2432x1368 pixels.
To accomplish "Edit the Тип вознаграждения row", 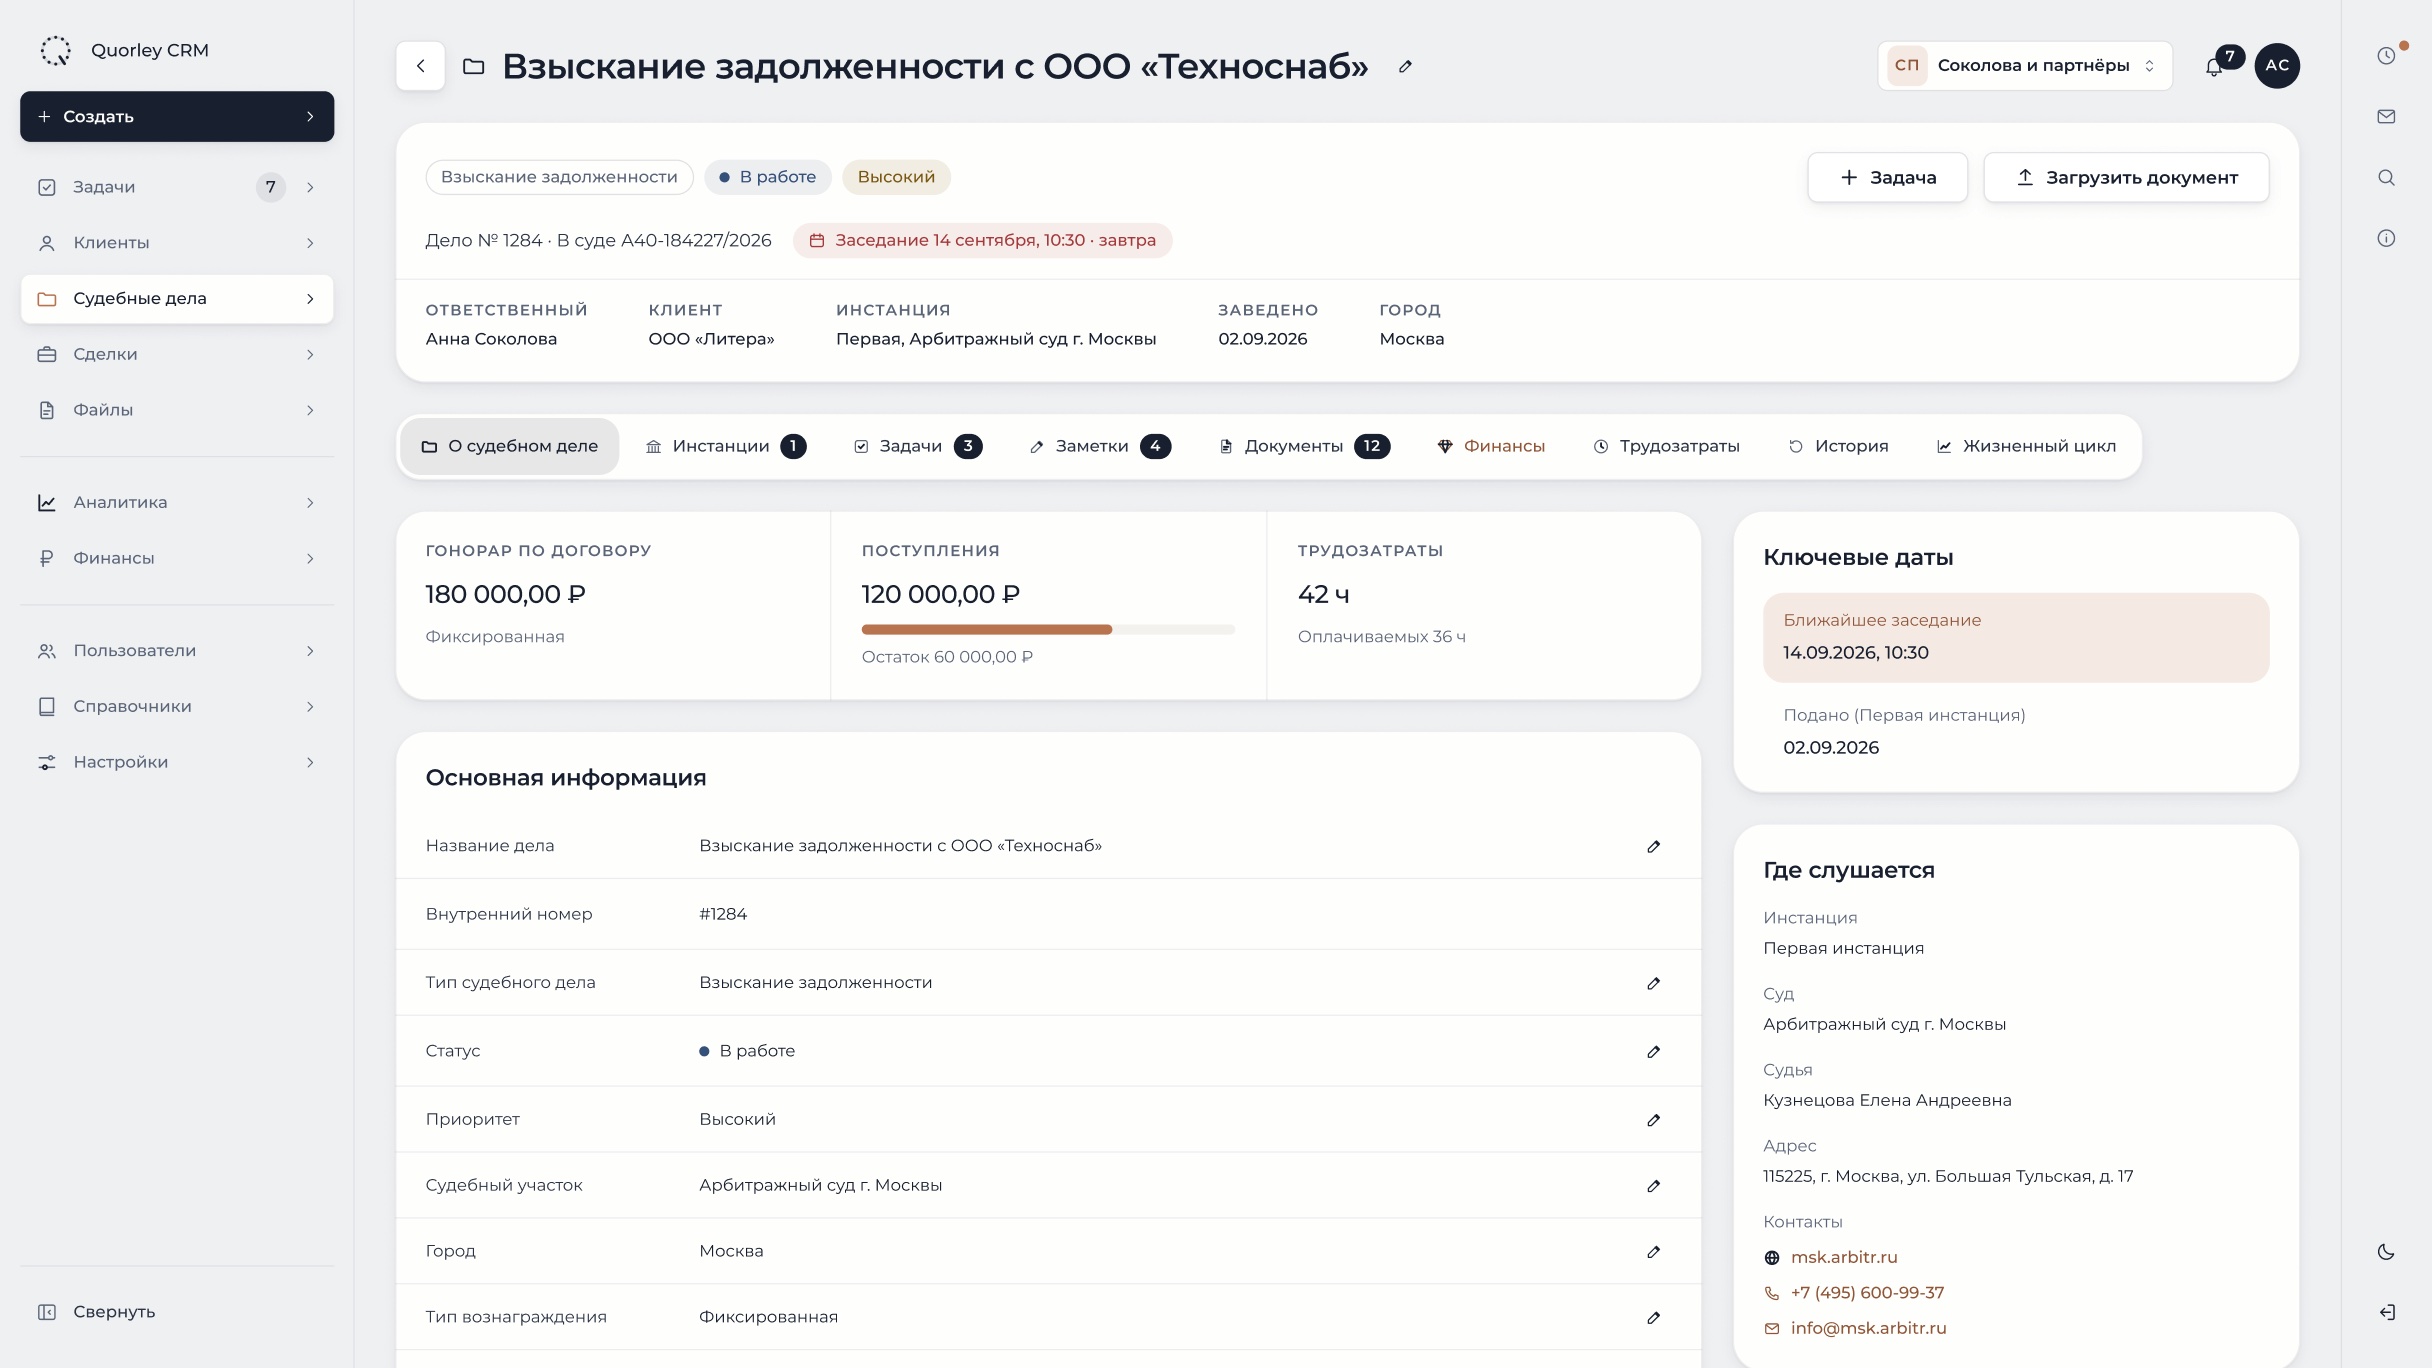I will [x=1653, y=1318].
